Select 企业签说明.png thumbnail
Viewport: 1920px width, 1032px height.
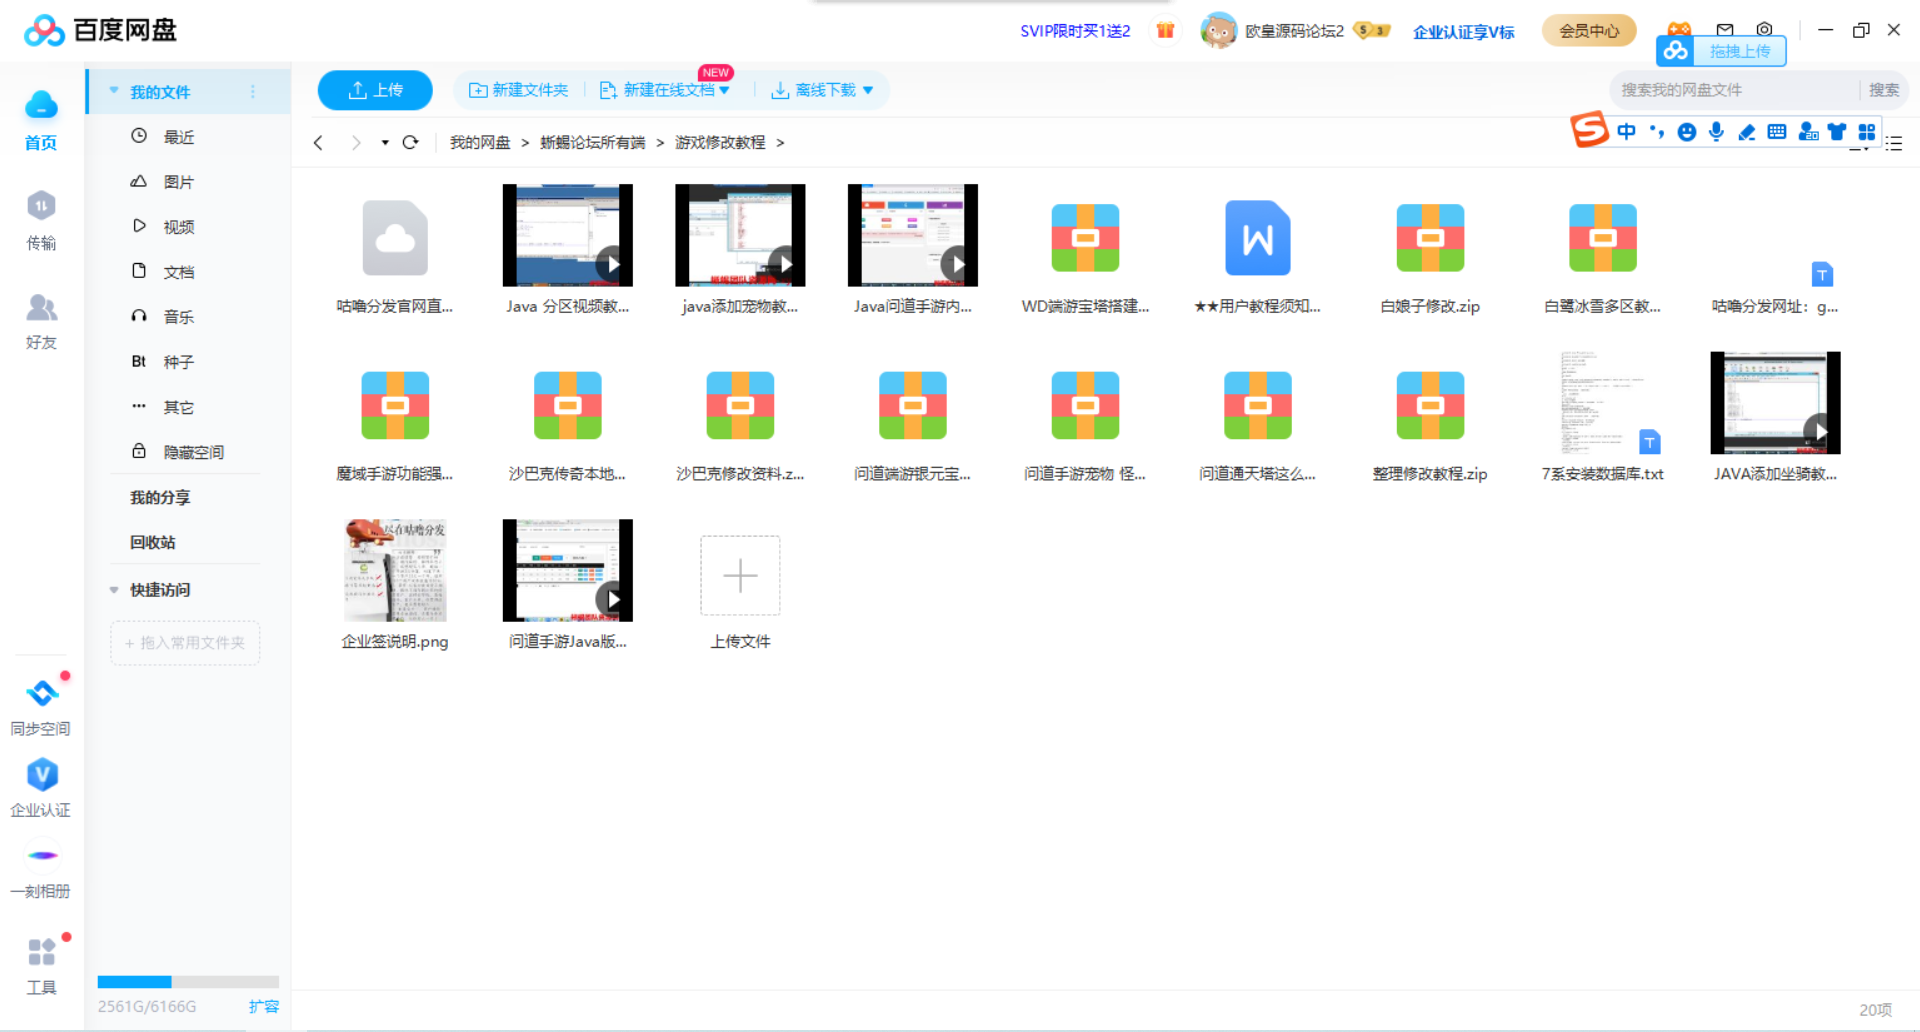tap(395, 571)
